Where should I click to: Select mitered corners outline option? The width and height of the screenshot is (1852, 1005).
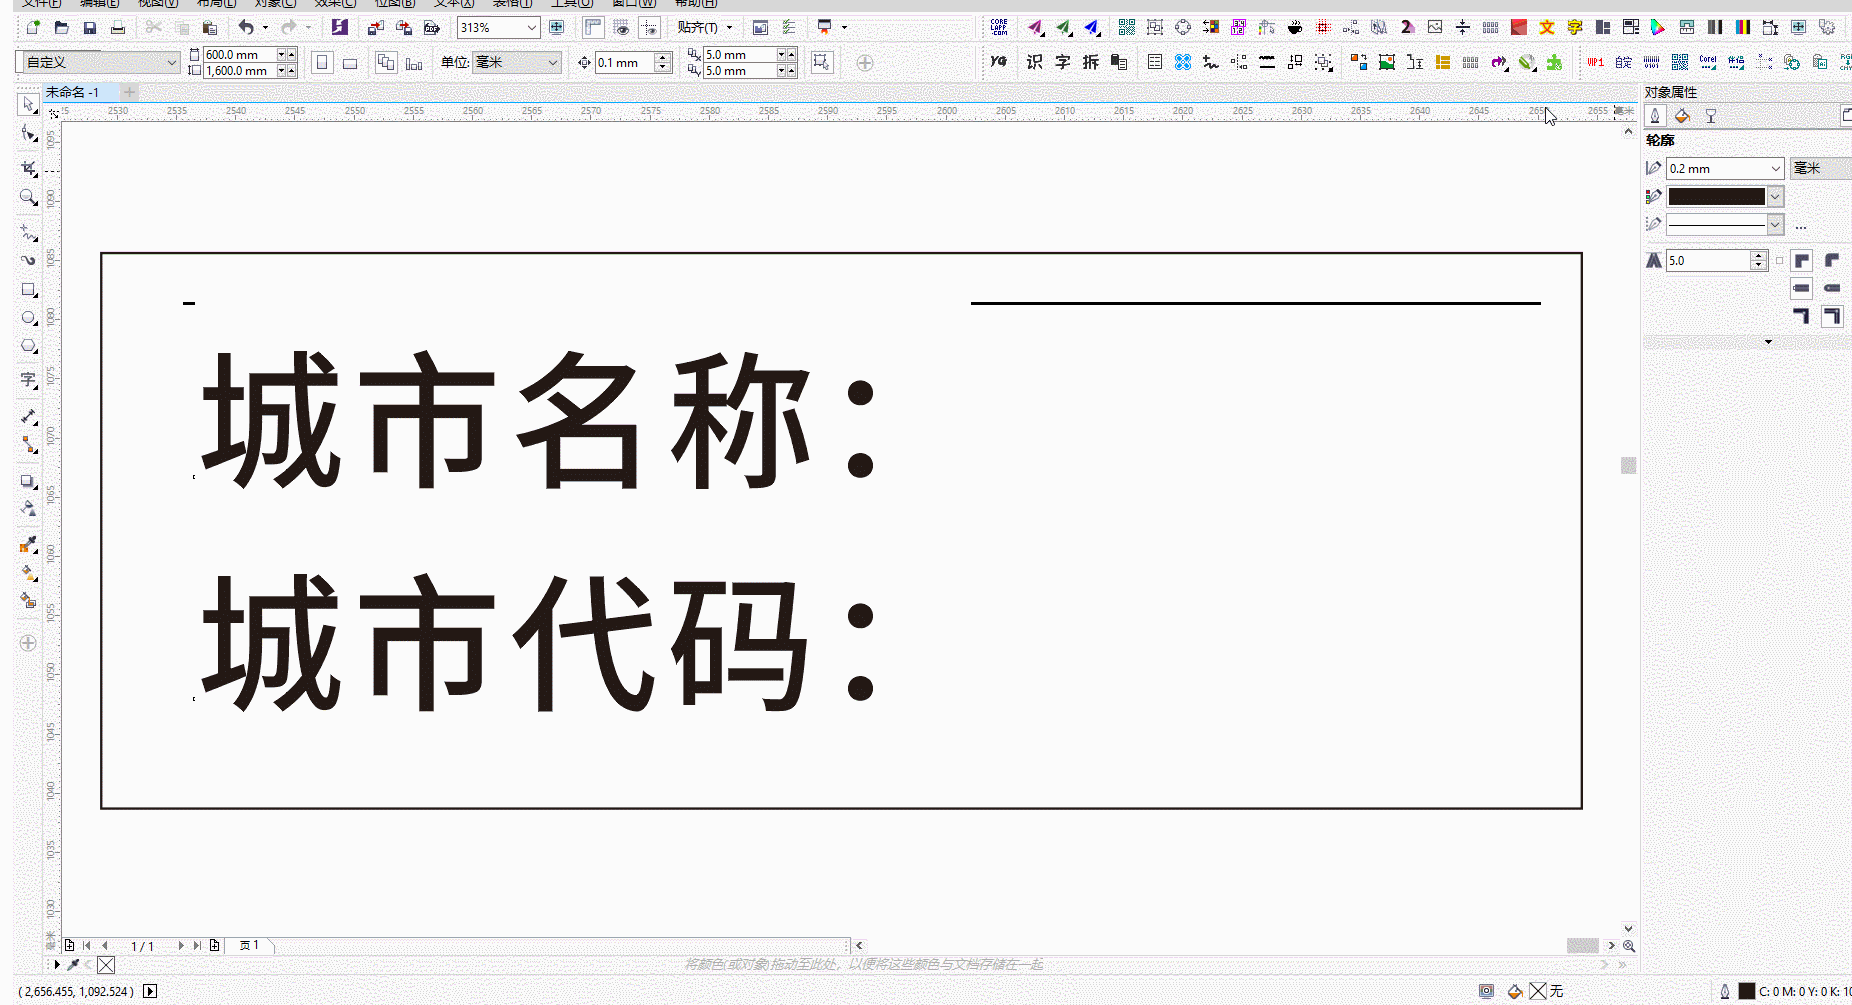coord(1801,261)
